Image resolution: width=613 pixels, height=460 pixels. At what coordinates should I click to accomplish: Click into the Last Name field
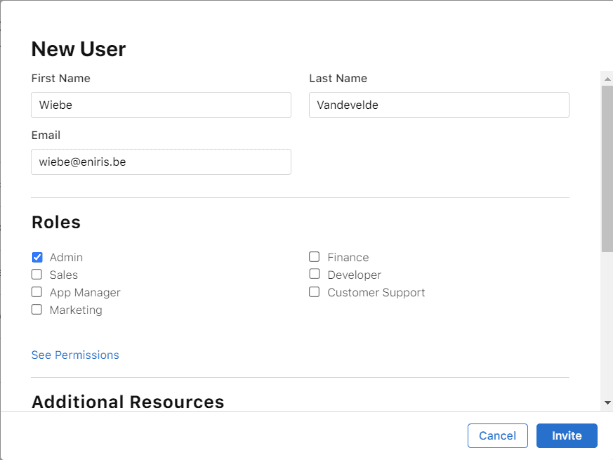pyautogui.click(x=439, y=105)
